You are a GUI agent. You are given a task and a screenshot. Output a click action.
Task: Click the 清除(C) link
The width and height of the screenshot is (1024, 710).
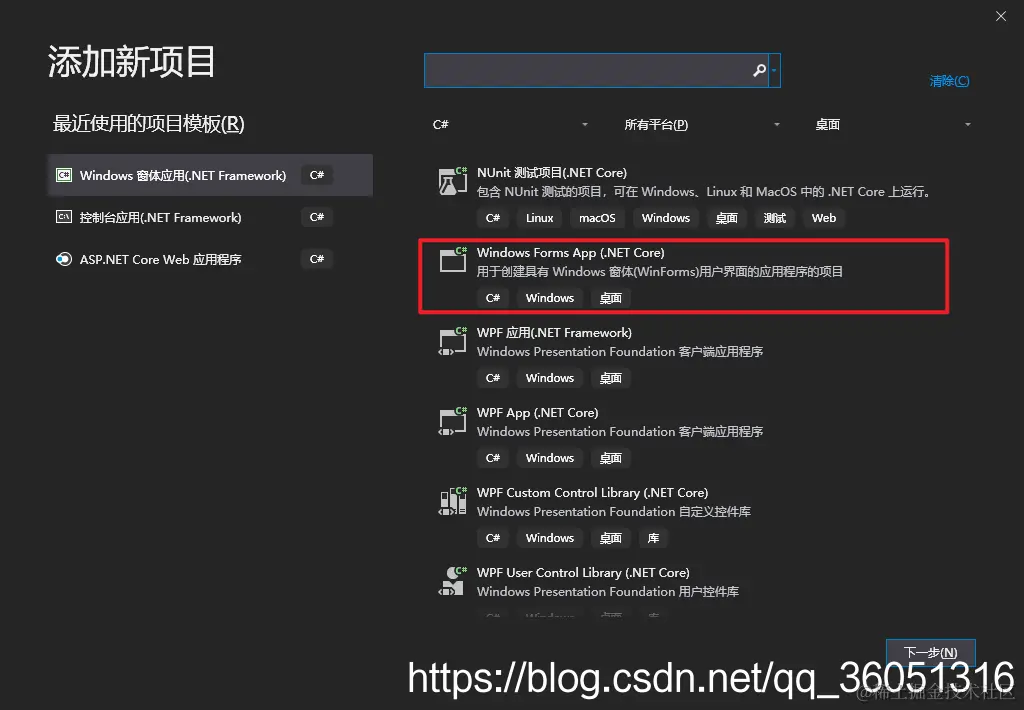point(948,80)
